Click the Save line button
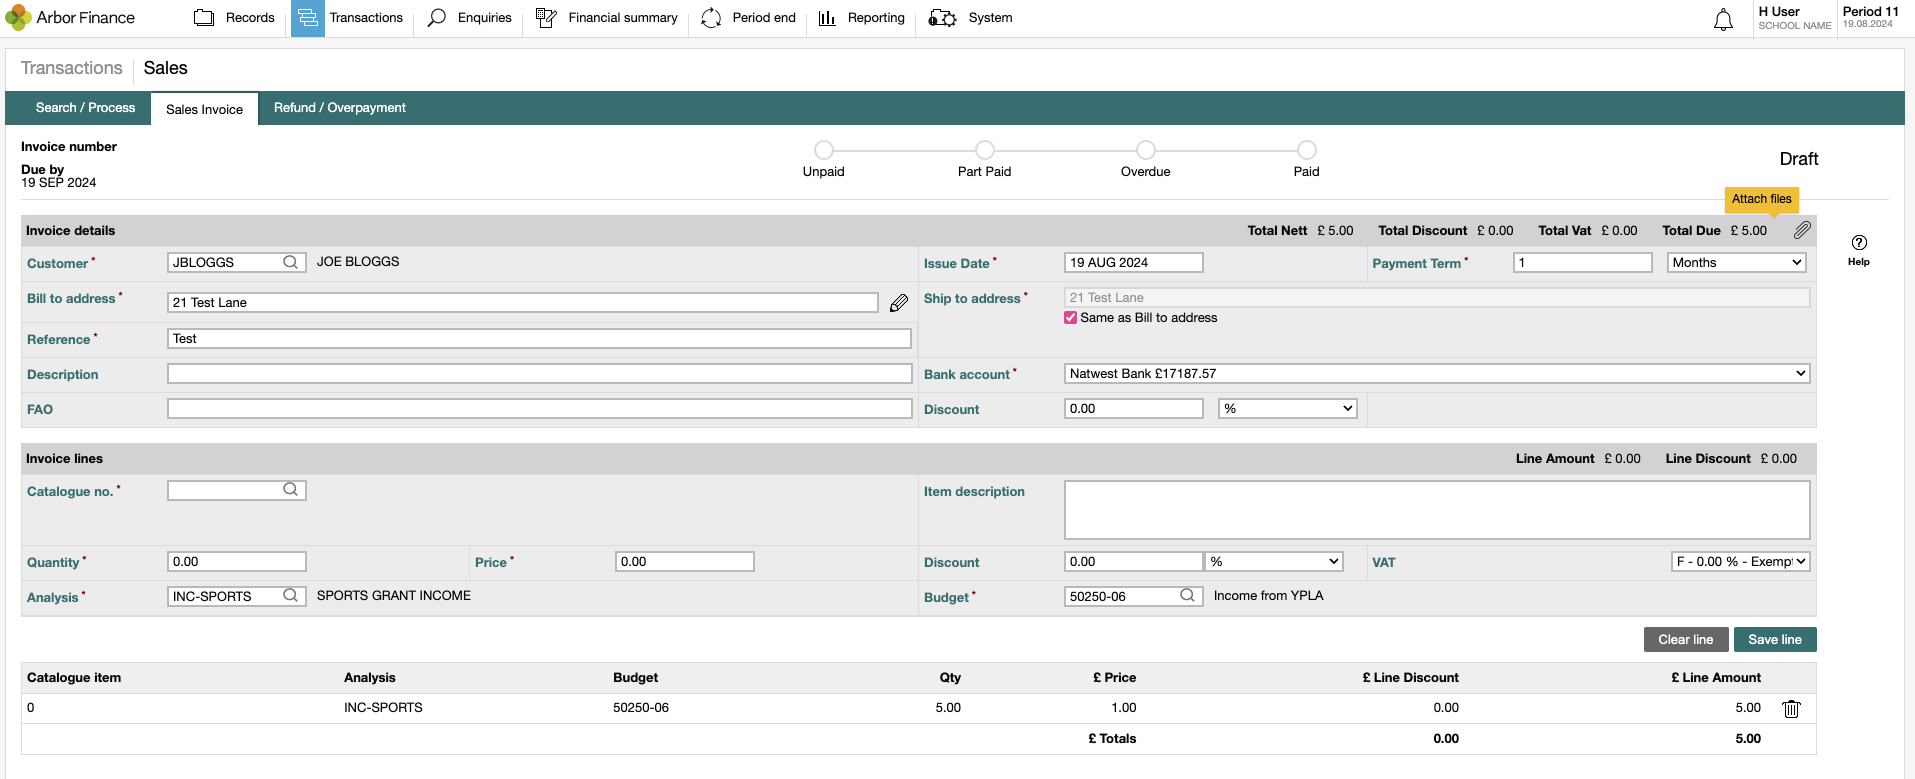Image resolution: width=1915 pixels, height=779 pixels. pyautogui.click(x=1775, y=640)
